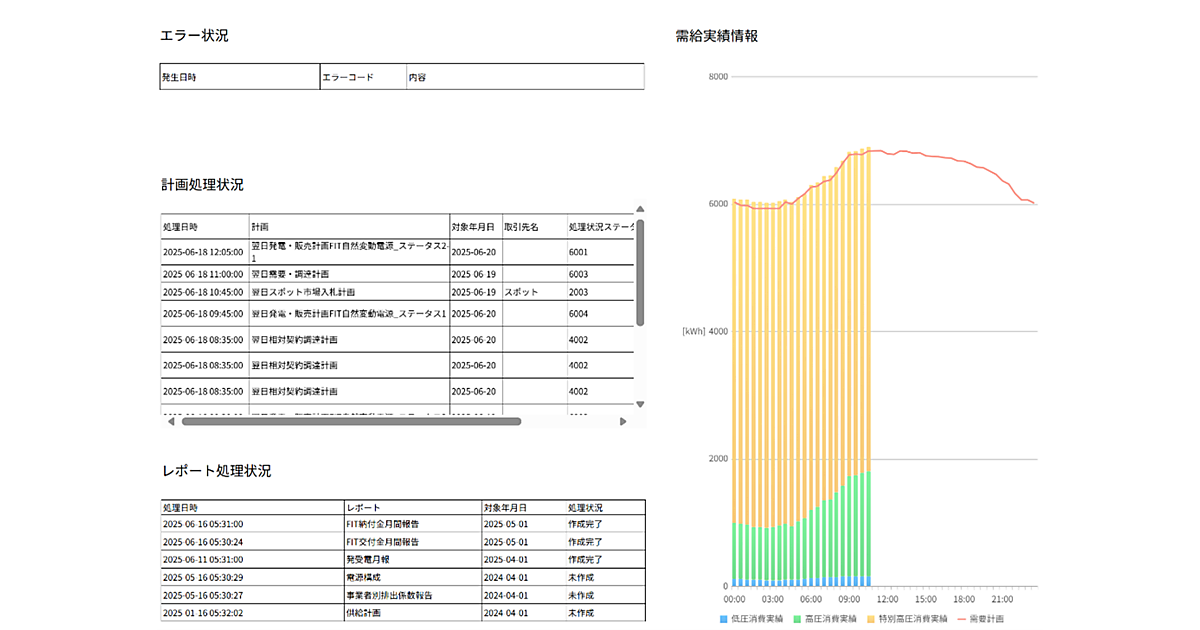Click scroll-right arrow under plan status table
Screen dimensions: 1200x630
pos(623,421)
